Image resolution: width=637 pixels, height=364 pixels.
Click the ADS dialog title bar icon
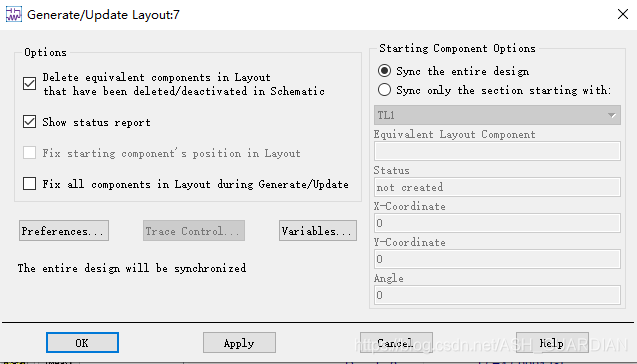pyautogui.click(x=13, y=14)
